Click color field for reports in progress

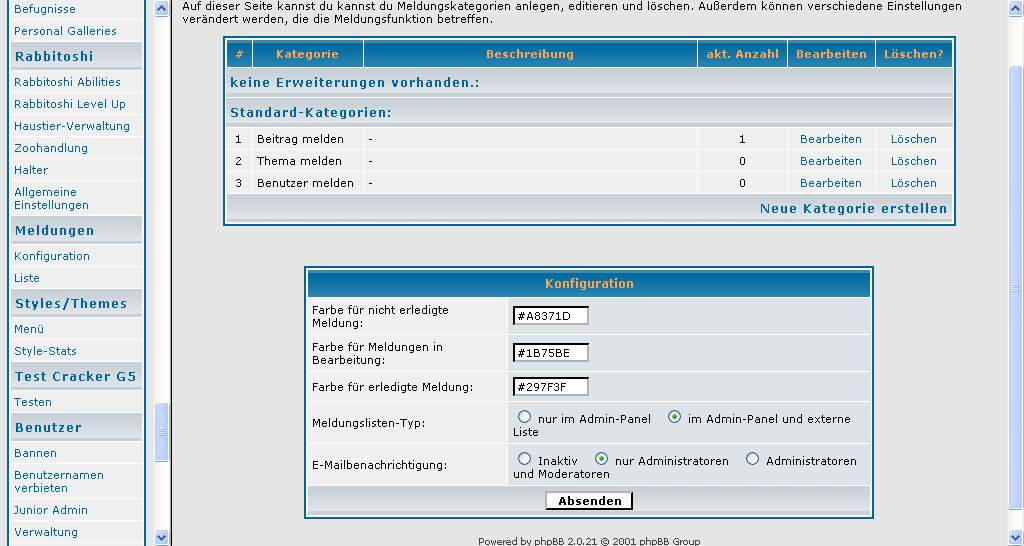click(550, 353)
